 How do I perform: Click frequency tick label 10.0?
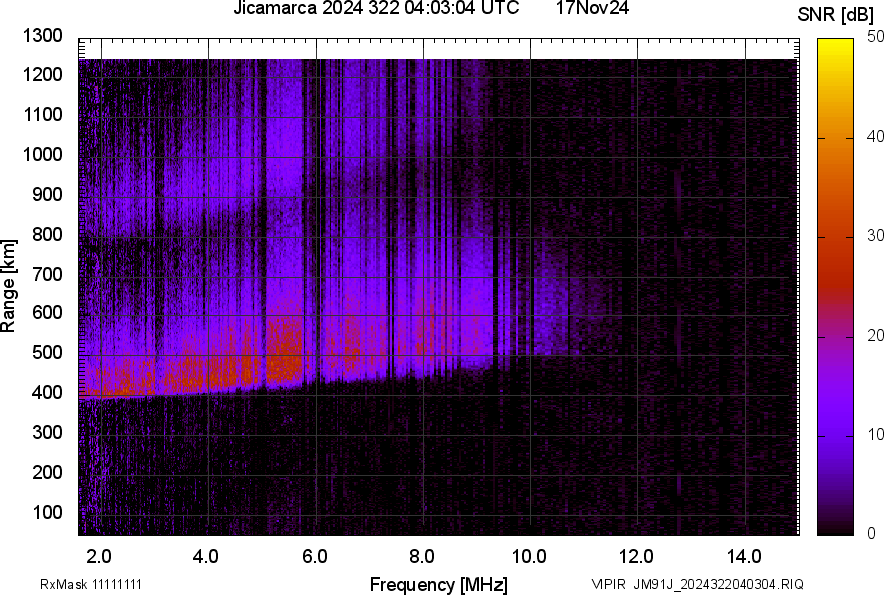(x=529, y=557)
